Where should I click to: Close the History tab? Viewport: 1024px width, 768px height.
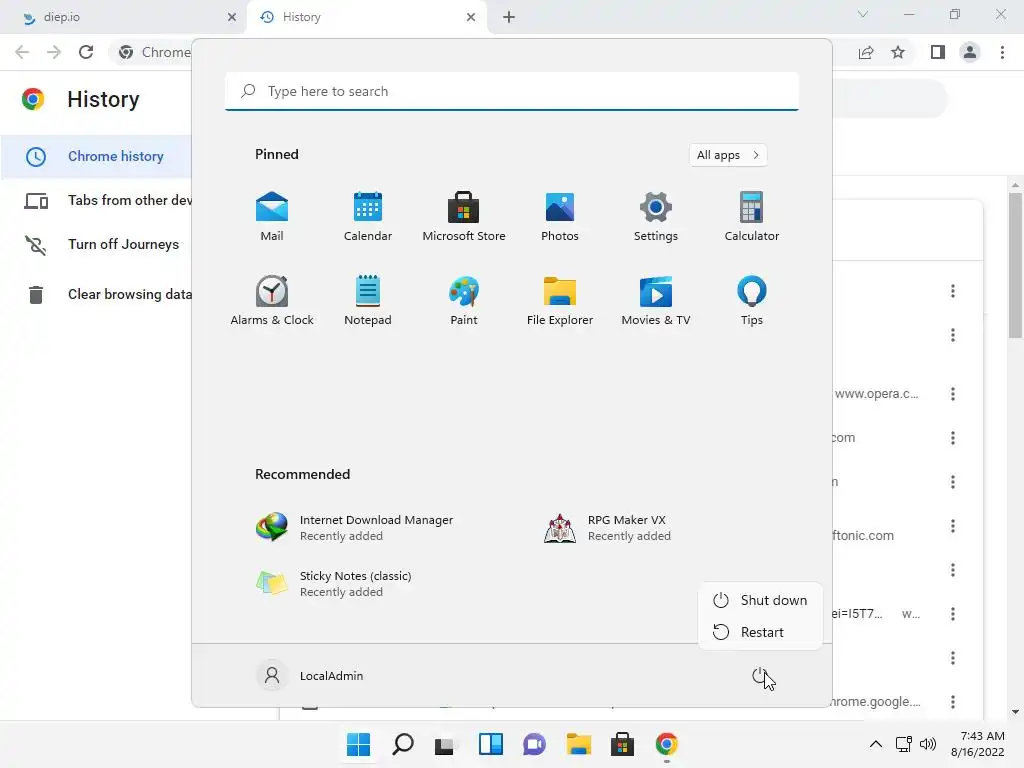[x=471, y=17]
